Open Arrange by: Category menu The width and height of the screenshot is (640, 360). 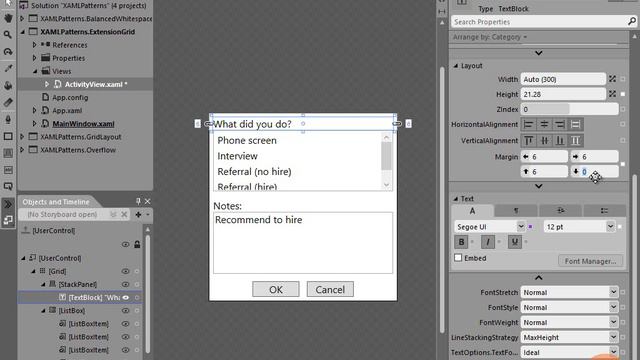coord(490,37)
